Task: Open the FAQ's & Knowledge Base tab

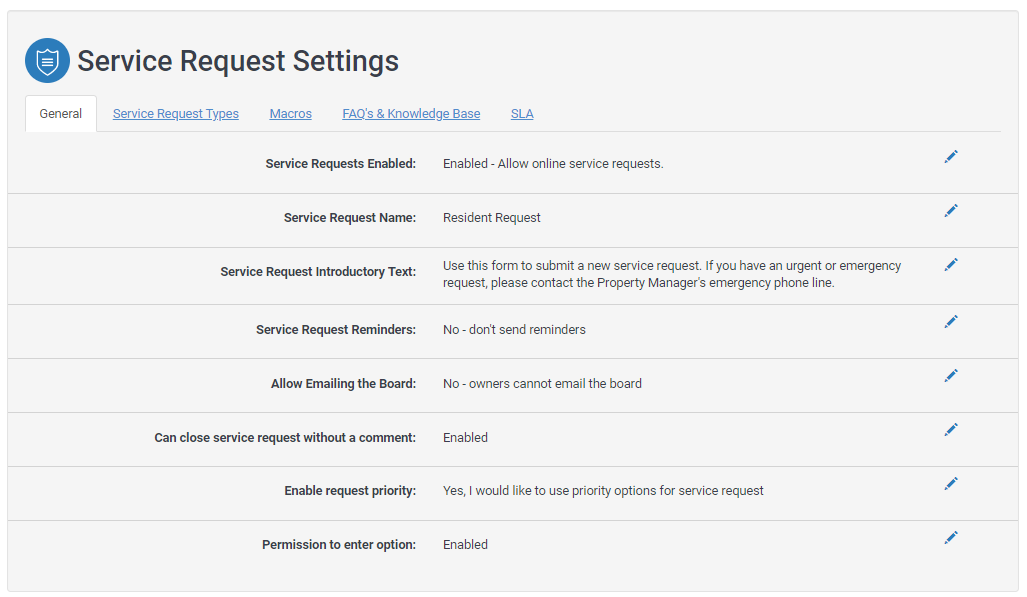Action: click(x=411, y=114)
